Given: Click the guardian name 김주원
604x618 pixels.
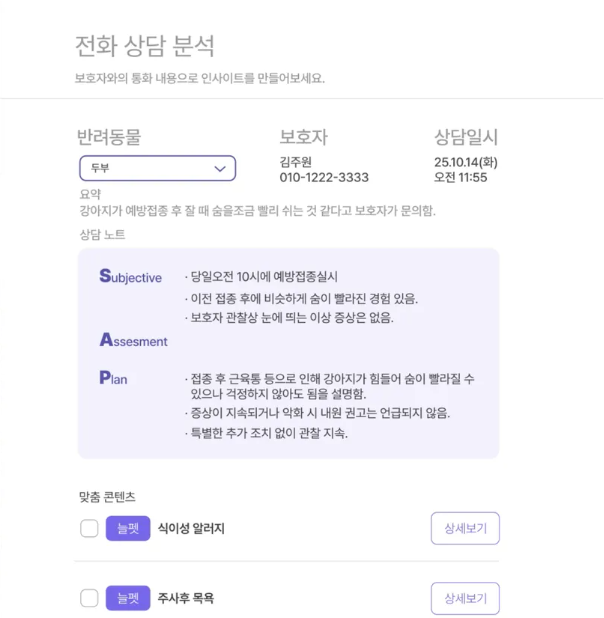Looking at the screenshot, I should 296,162.
